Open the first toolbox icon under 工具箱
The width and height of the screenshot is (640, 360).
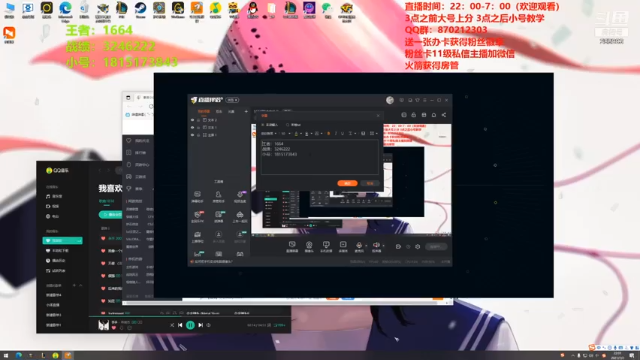pyautogui.click(x=197, y=196)
